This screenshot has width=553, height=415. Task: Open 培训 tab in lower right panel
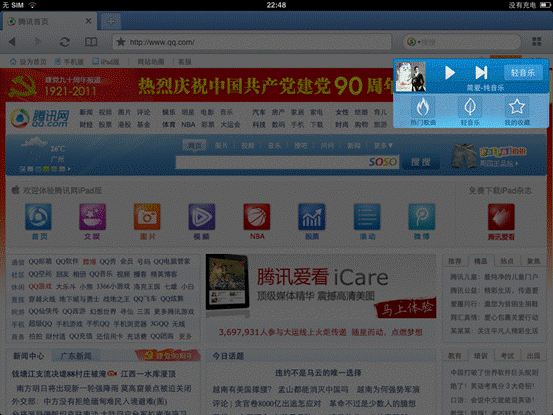(481, 356)
